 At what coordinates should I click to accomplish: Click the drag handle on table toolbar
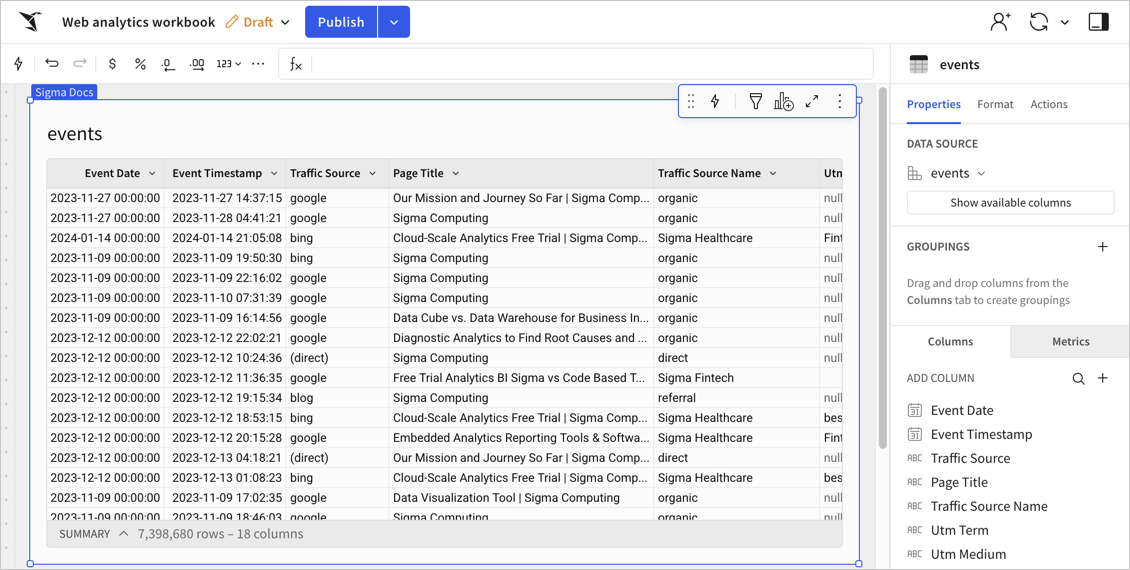pos(690,102)
